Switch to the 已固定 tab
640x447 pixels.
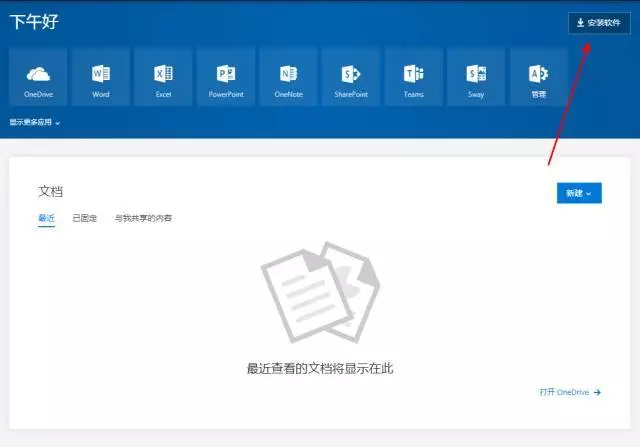(x=84, y=218)
